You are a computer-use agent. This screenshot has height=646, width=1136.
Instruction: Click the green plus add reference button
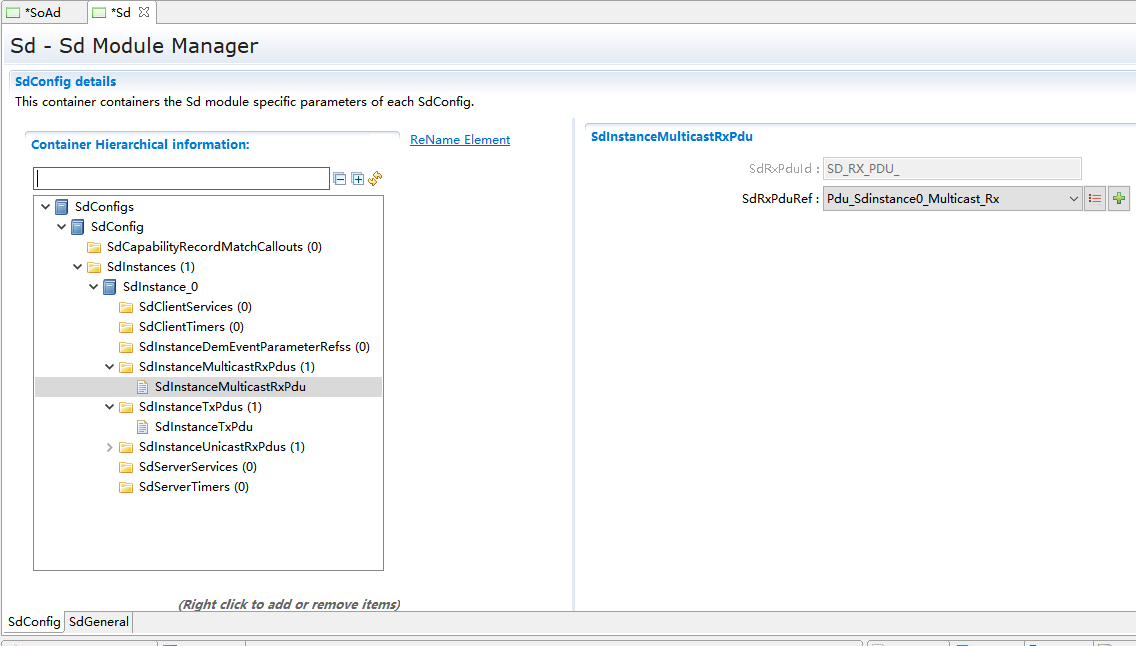1118,199
